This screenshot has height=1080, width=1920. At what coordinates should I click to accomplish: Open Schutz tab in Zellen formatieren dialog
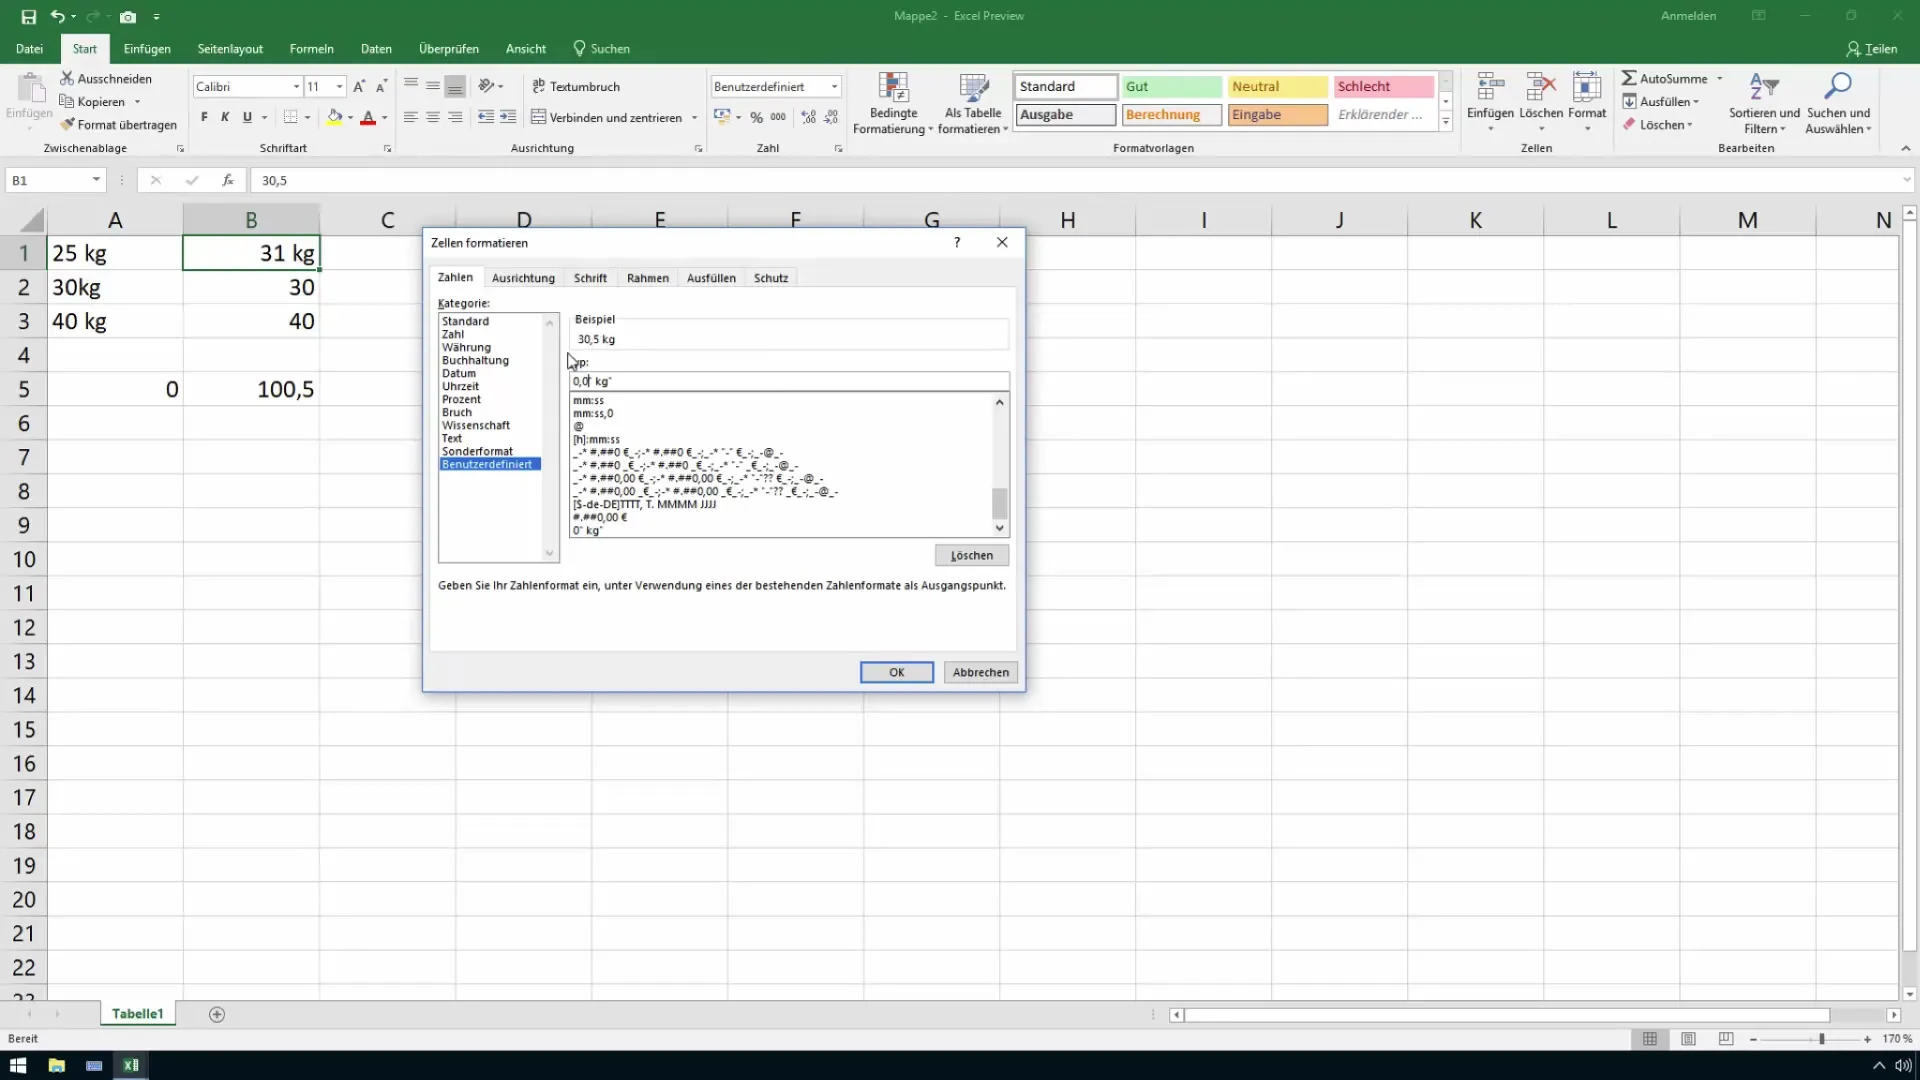pos(771,278)
